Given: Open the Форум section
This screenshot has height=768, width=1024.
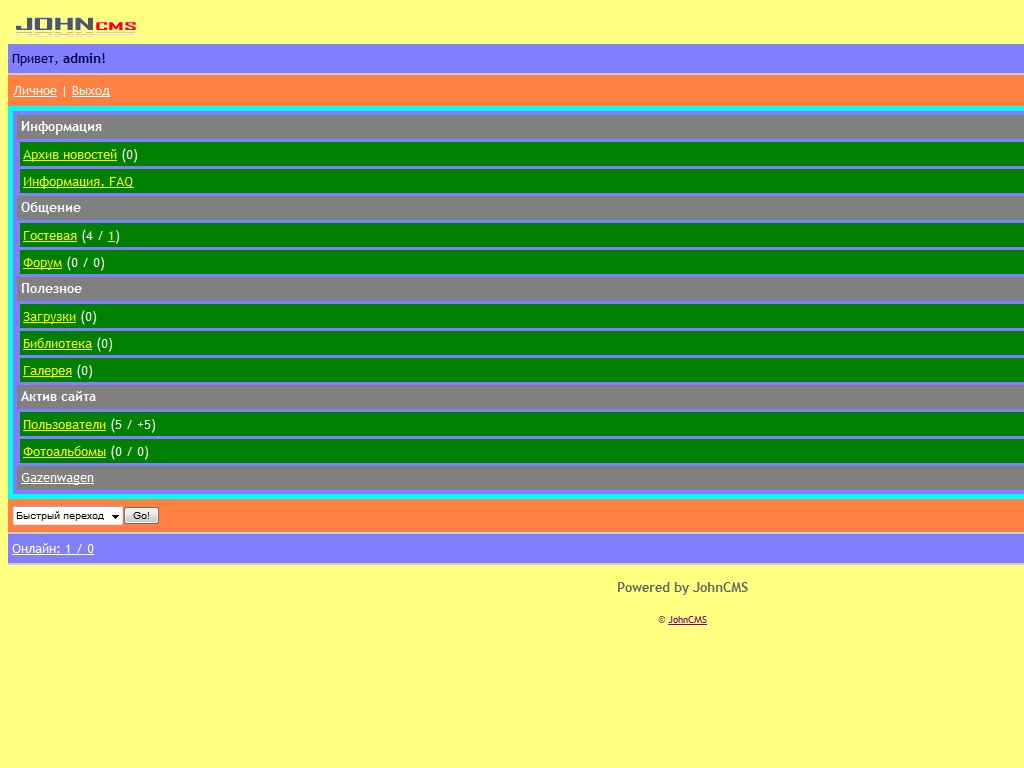Looking at the screenshot, I should tap(42, 263).
